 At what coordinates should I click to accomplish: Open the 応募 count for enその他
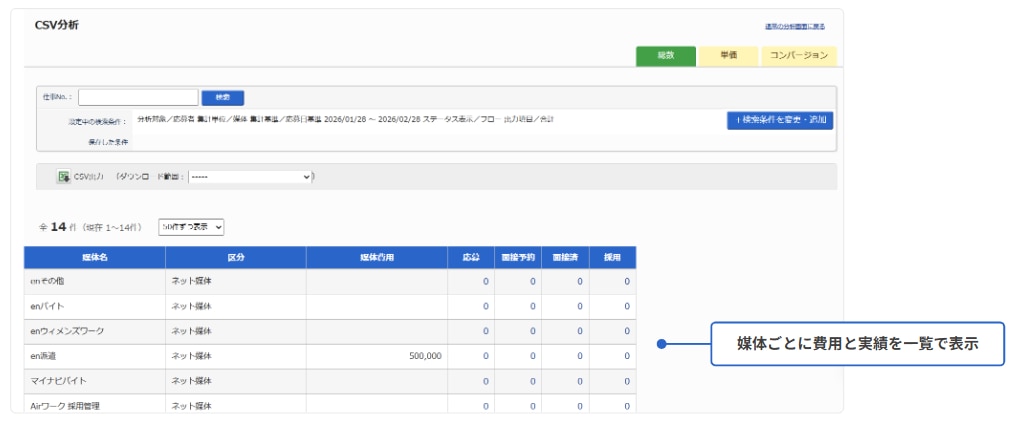pos(486,281)
